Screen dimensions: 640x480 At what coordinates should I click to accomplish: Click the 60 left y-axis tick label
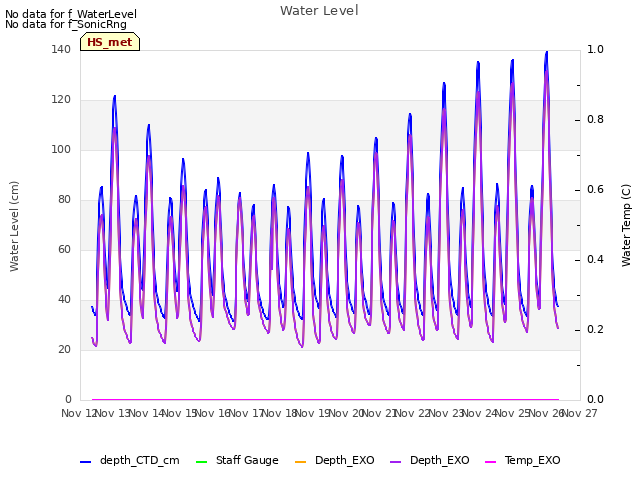point(64,249)
